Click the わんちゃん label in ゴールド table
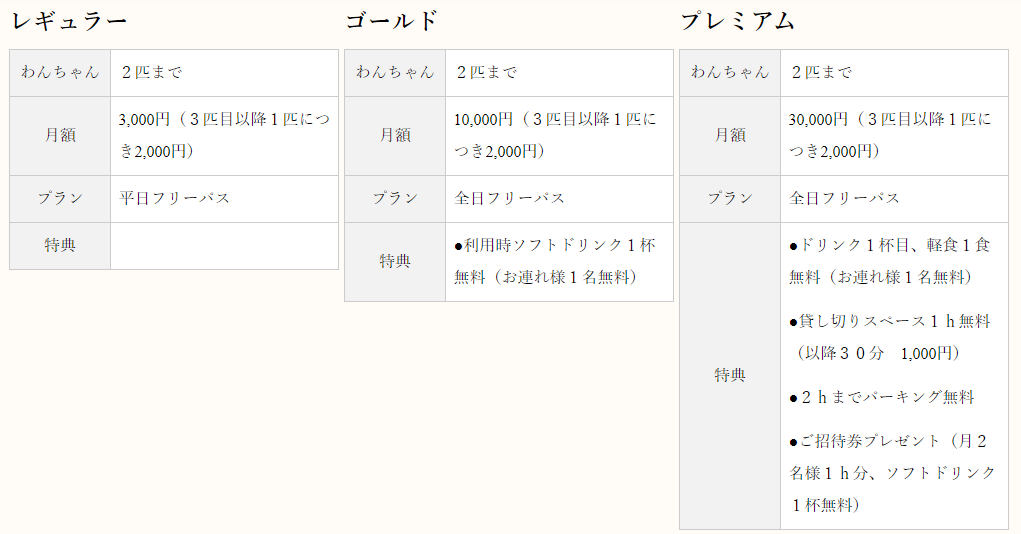This screenshot has height=534, width=1021. (x=395, y=72)
